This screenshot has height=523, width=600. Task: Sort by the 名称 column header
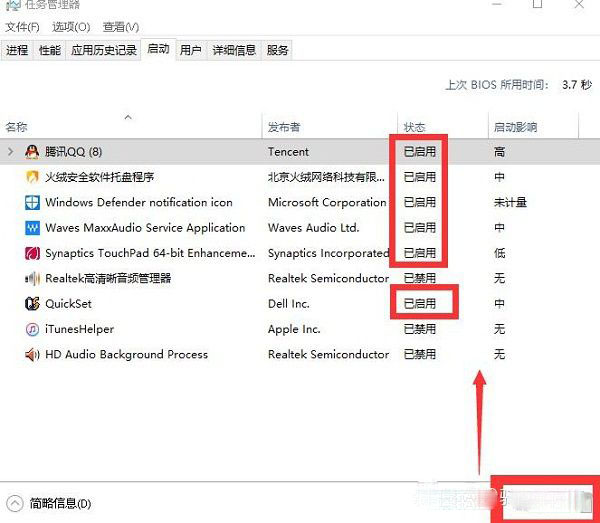[16, 127]
